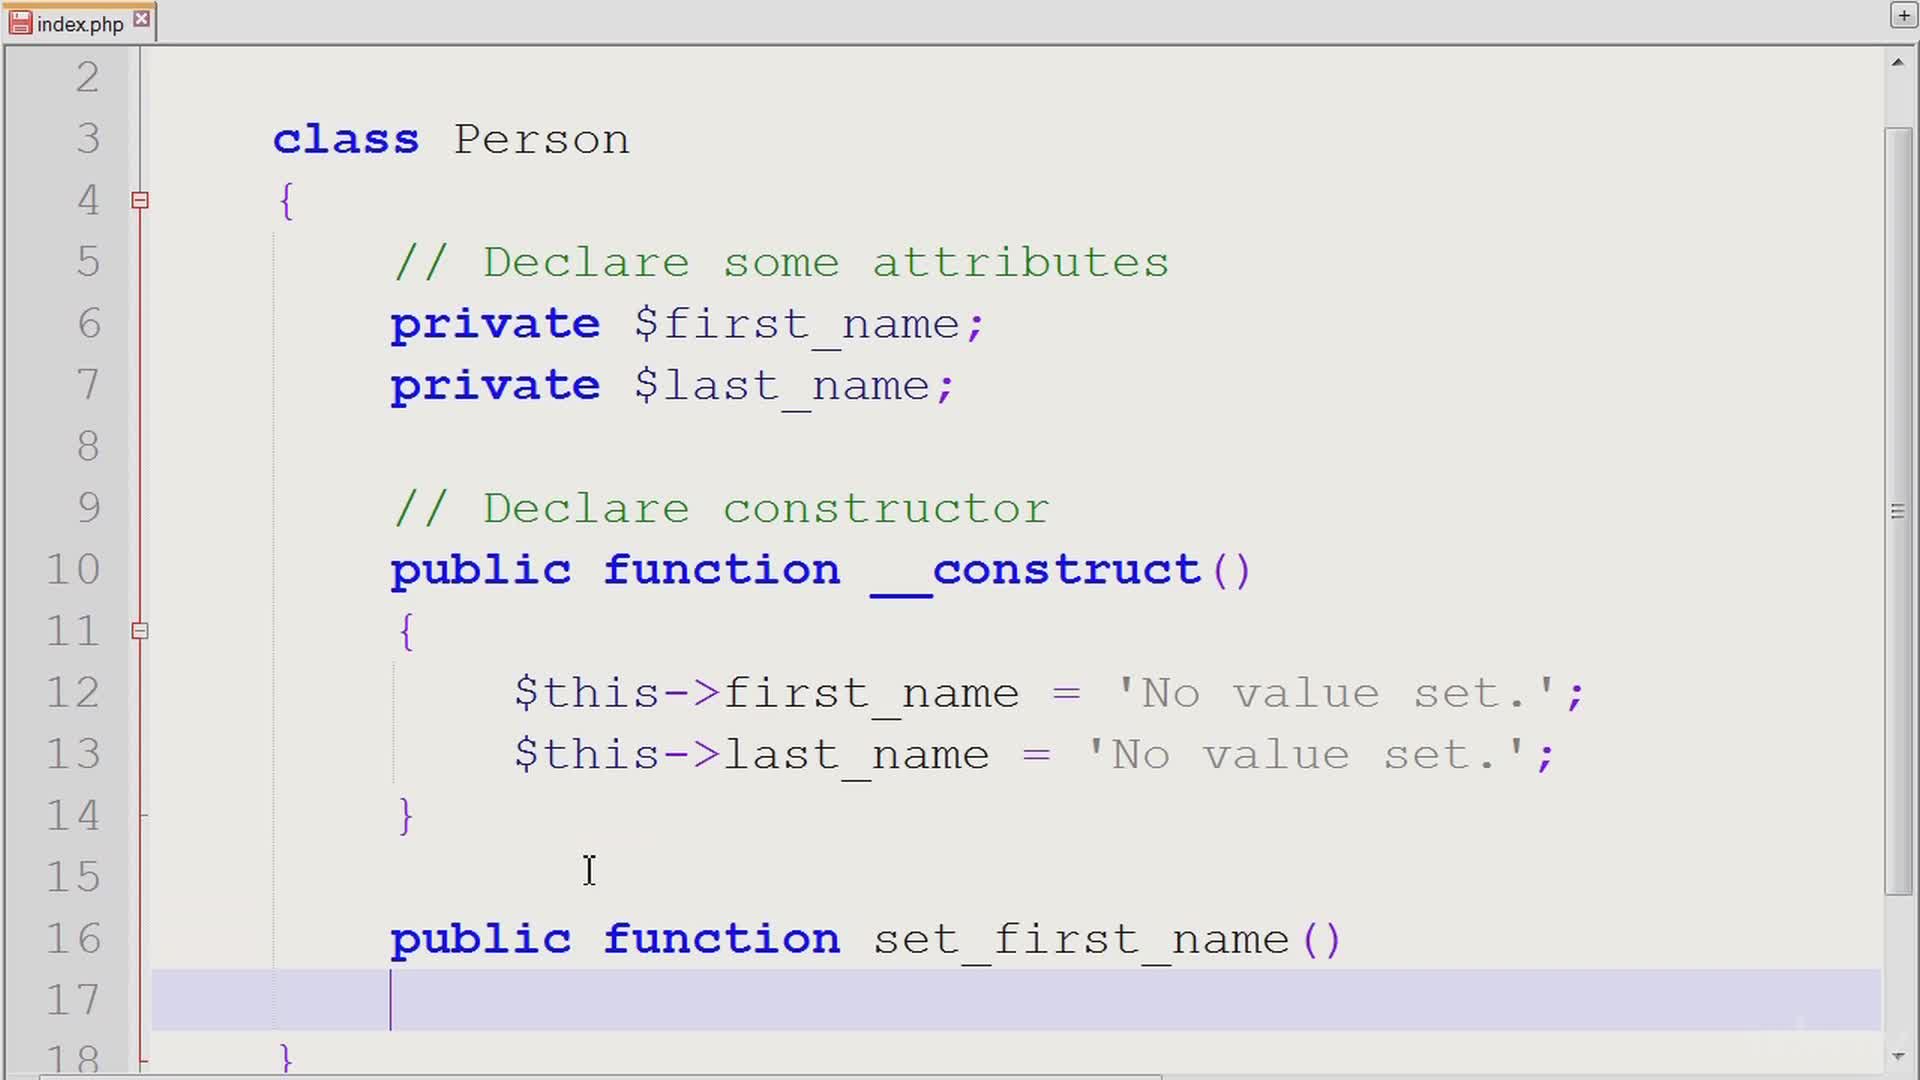Click the plus button at top-right corner
This screenshot has height=1080, width=1920.
pyautogui.click(x=1903, y=15)
